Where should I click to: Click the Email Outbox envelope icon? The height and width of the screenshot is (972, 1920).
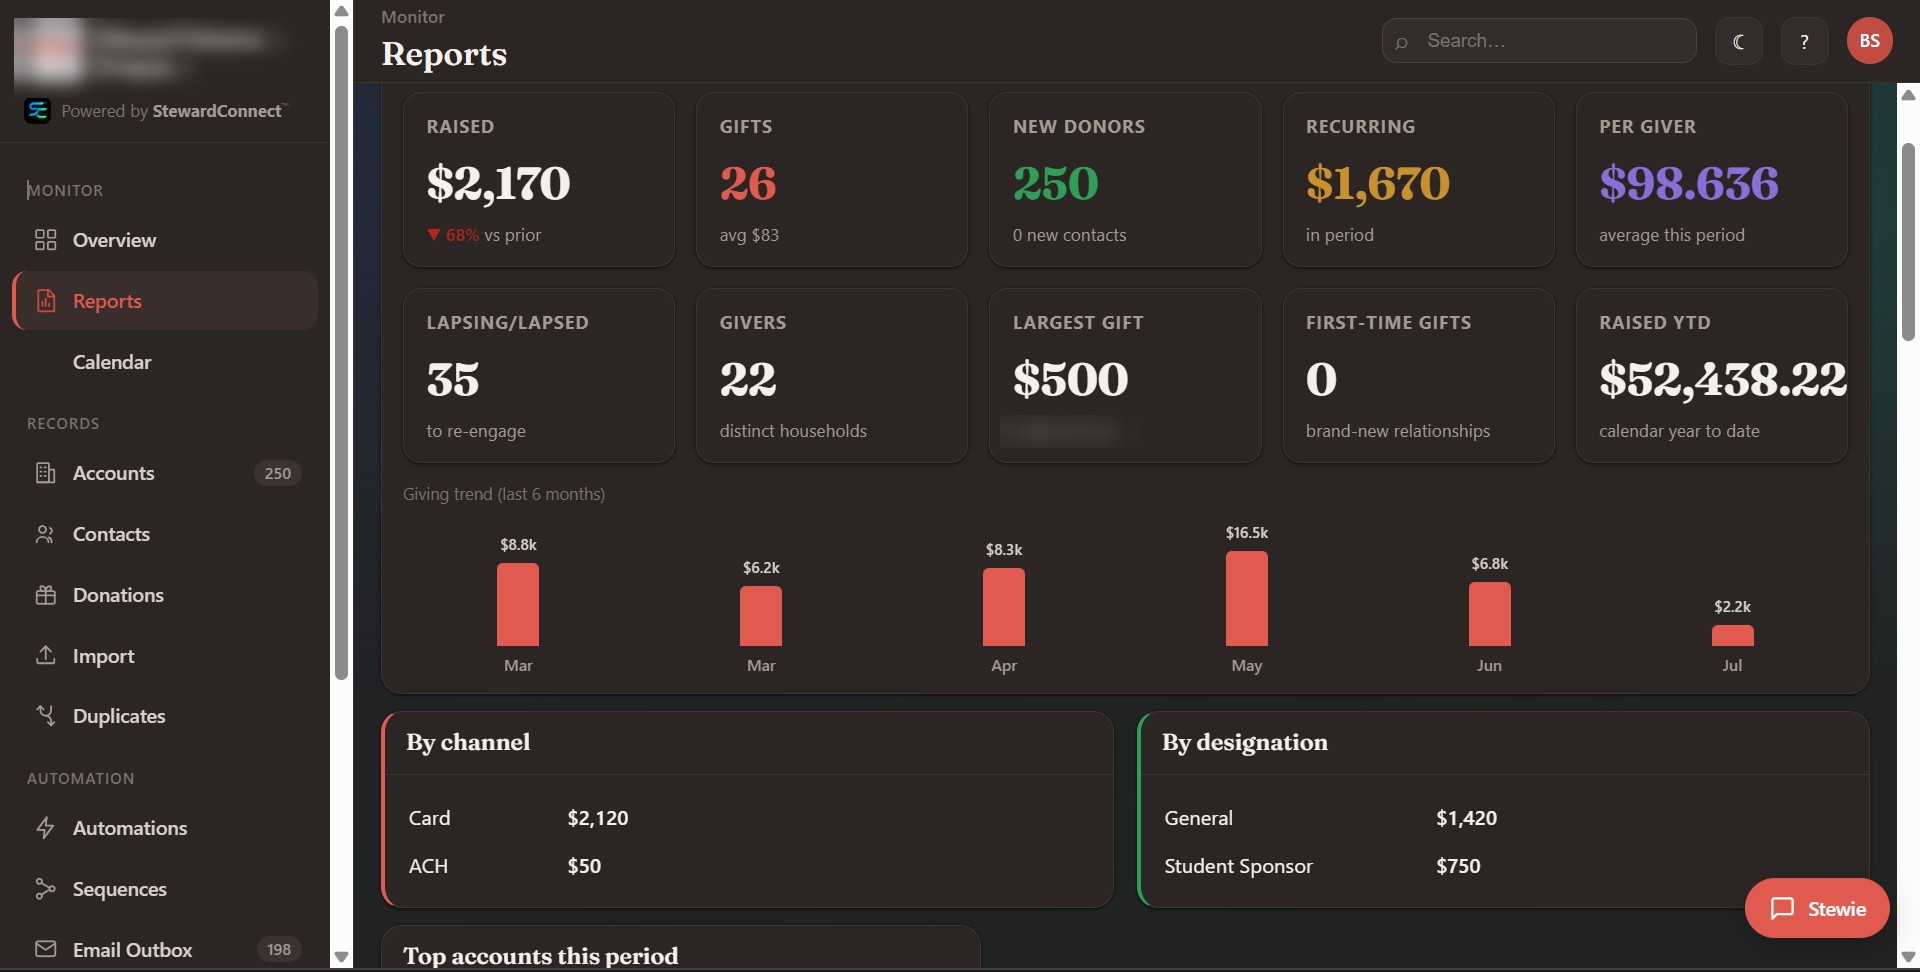(x=45, y=949)
